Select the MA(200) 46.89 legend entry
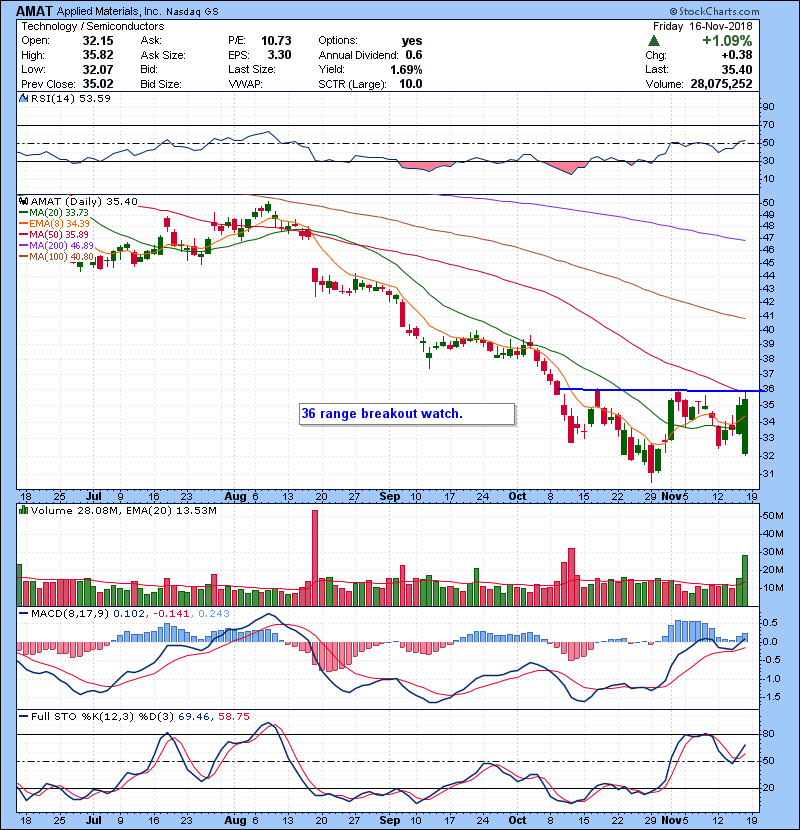This screenshot has height=830, width=800. tap(57, 246)
